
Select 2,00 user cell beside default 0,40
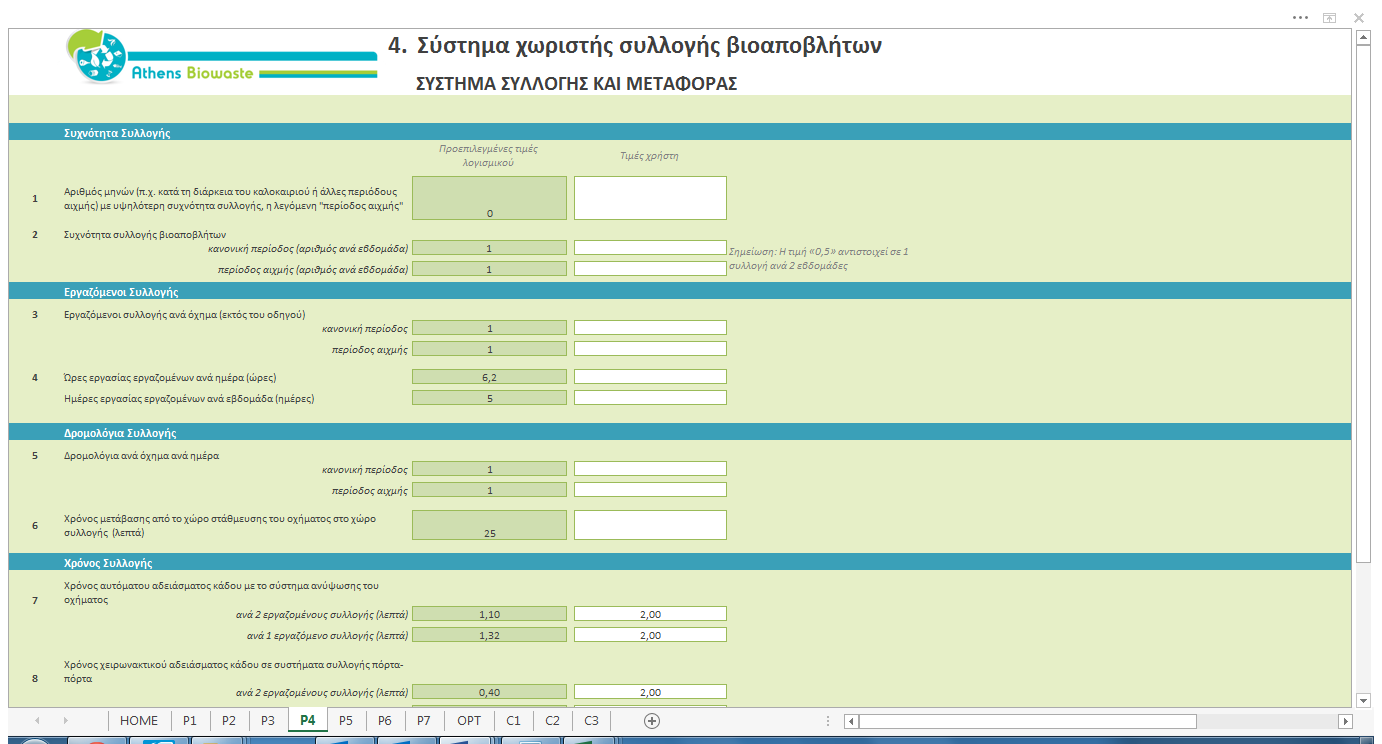click(x=650, y=692)
